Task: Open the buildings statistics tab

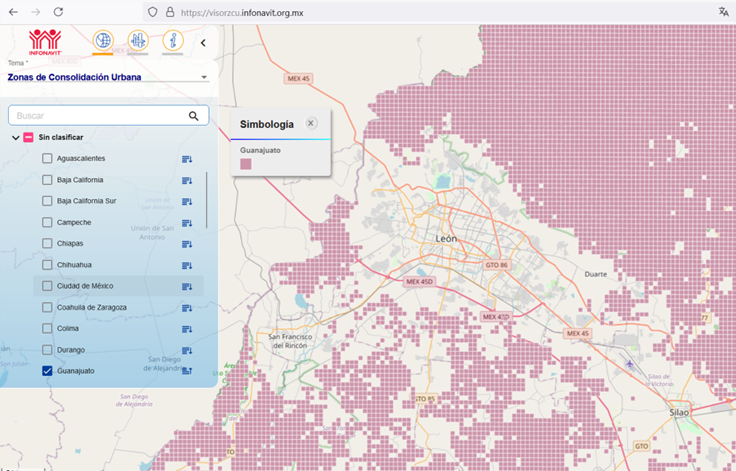Action: click(x=138, y=40)
